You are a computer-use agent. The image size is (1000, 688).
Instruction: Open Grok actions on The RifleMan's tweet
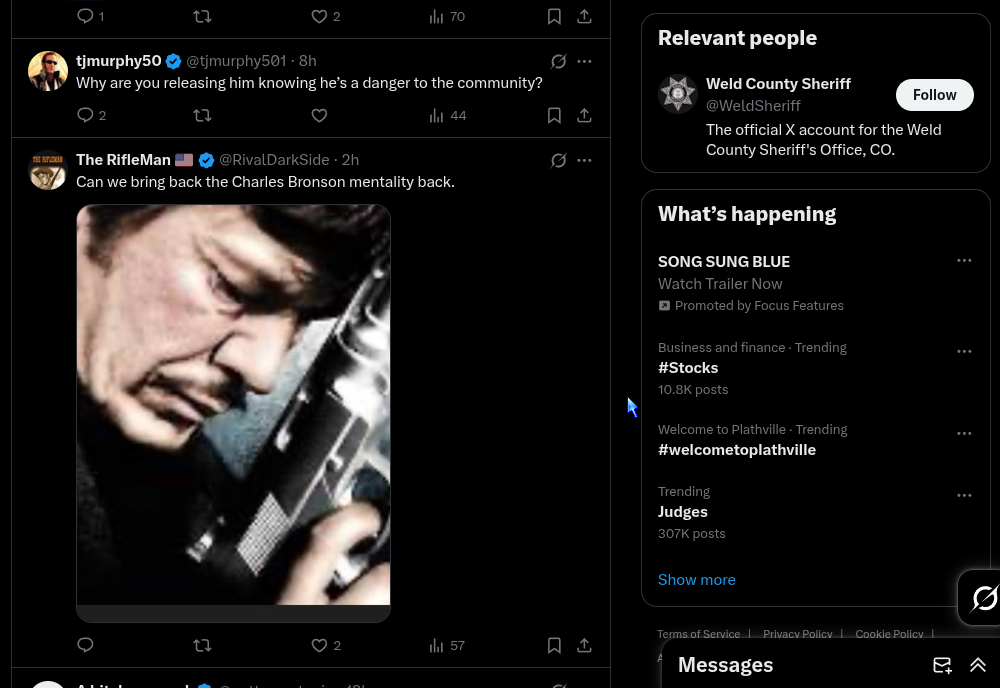tap(559, 160)
